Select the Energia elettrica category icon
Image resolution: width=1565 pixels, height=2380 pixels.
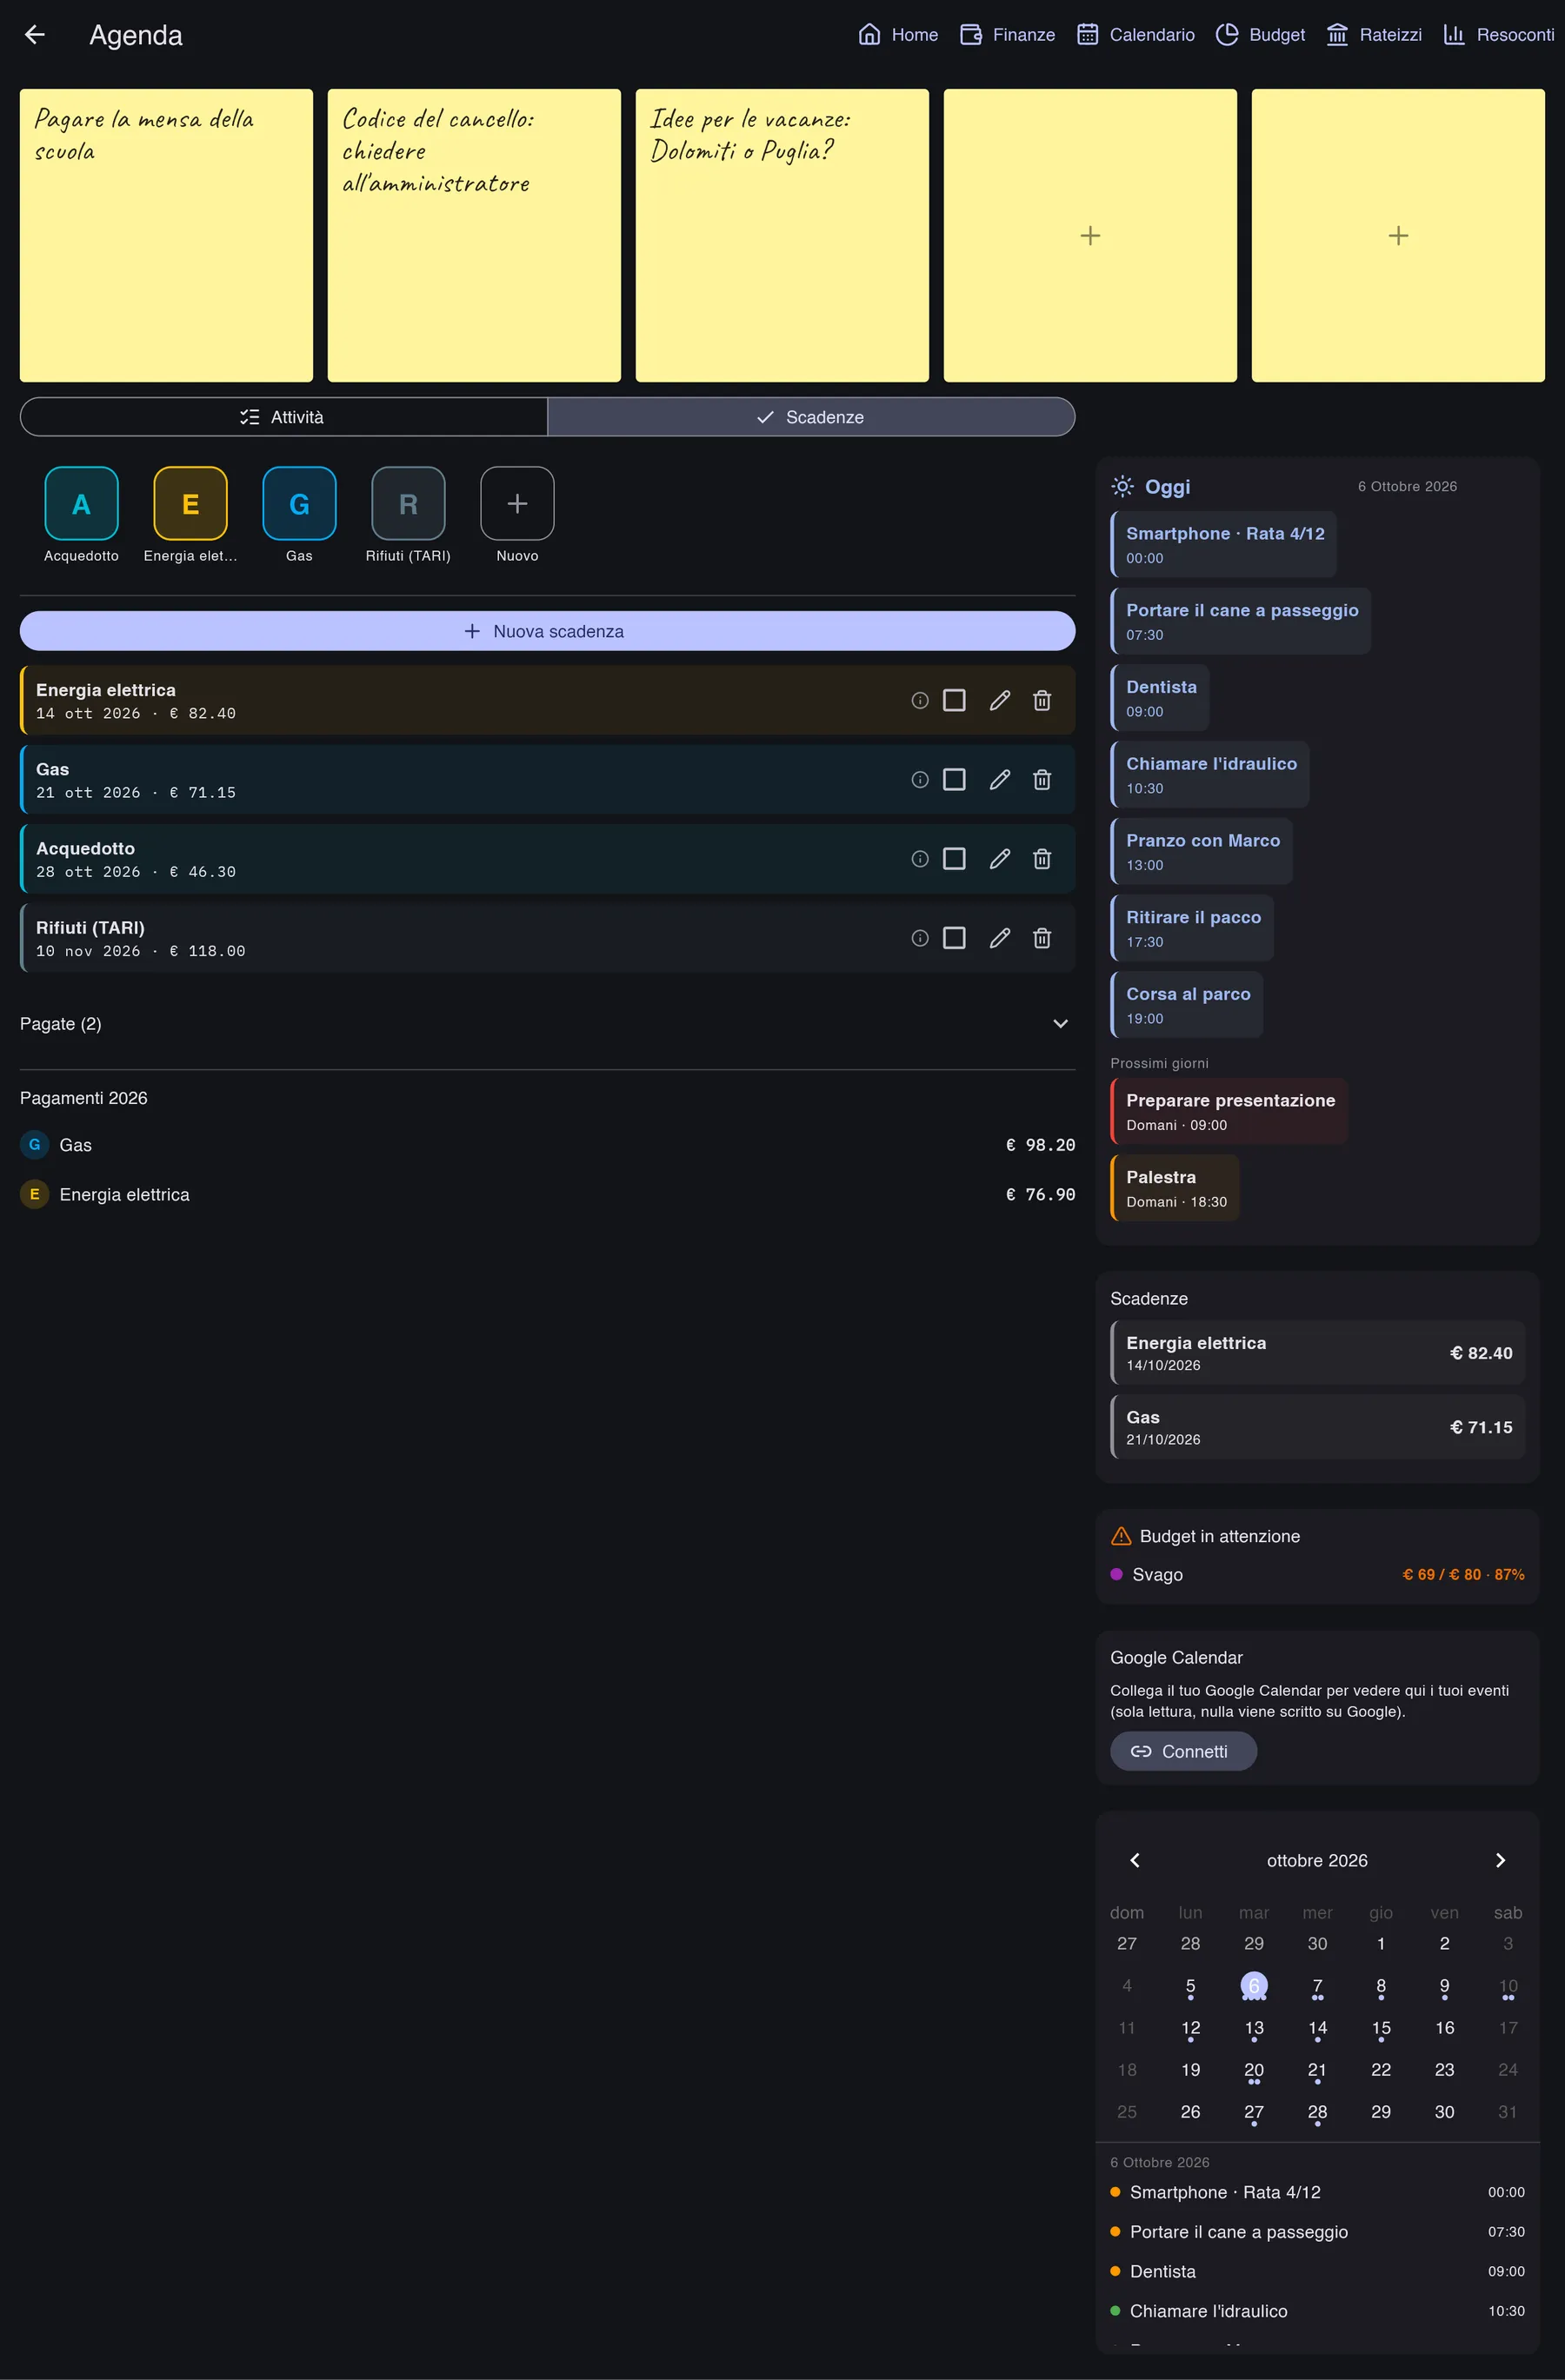[190, 503]
